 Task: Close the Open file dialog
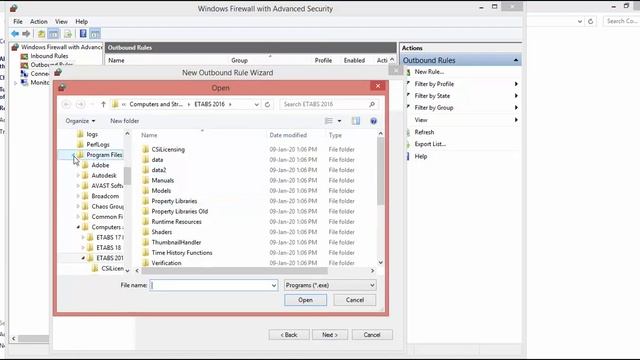tap(378, 86)
